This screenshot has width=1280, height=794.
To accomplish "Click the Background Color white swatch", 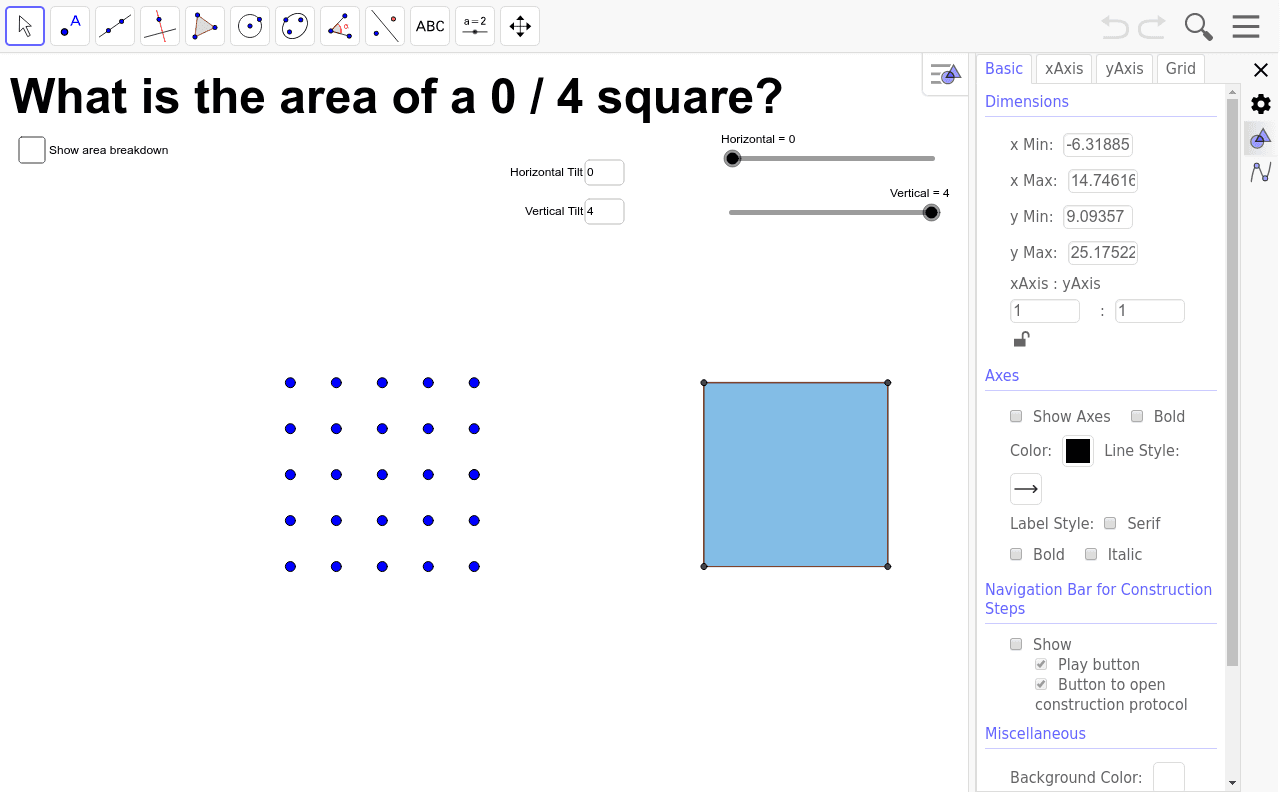I will pos(1169,777).
